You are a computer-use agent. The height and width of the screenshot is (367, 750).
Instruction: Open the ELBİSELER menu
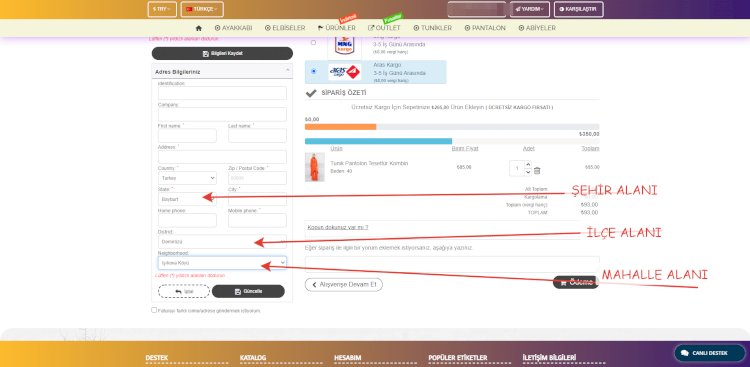[x=285, y=28]
